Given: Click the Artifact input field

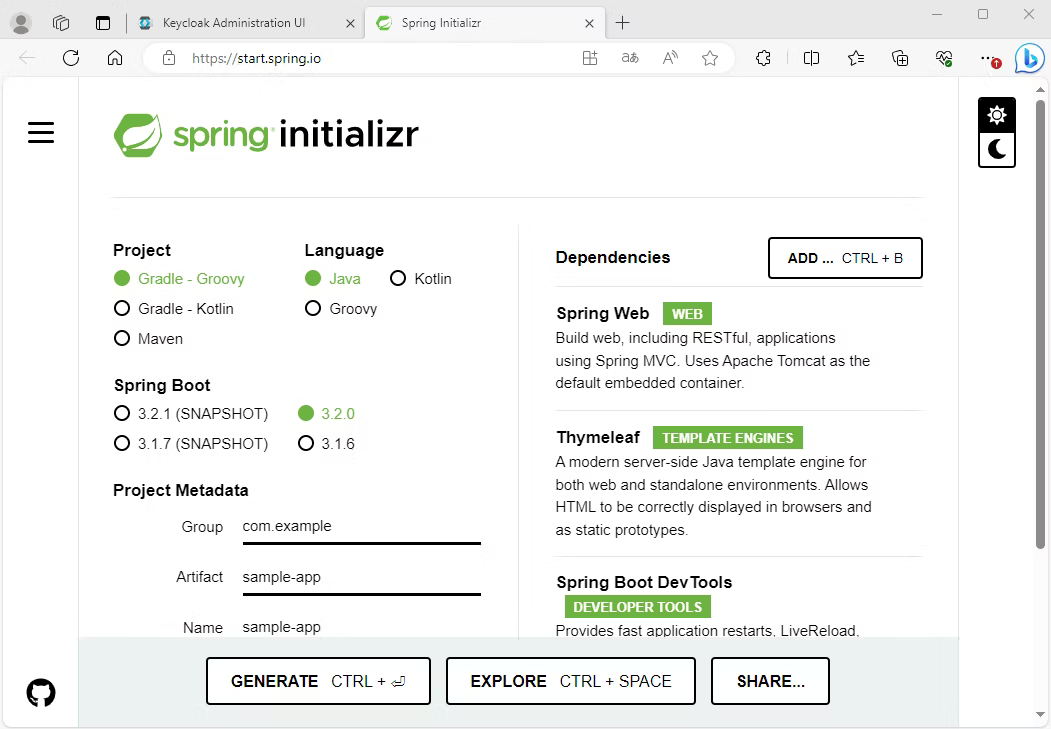Looking at the screenshot, I should pyautogui.click(x=361, y=577).
